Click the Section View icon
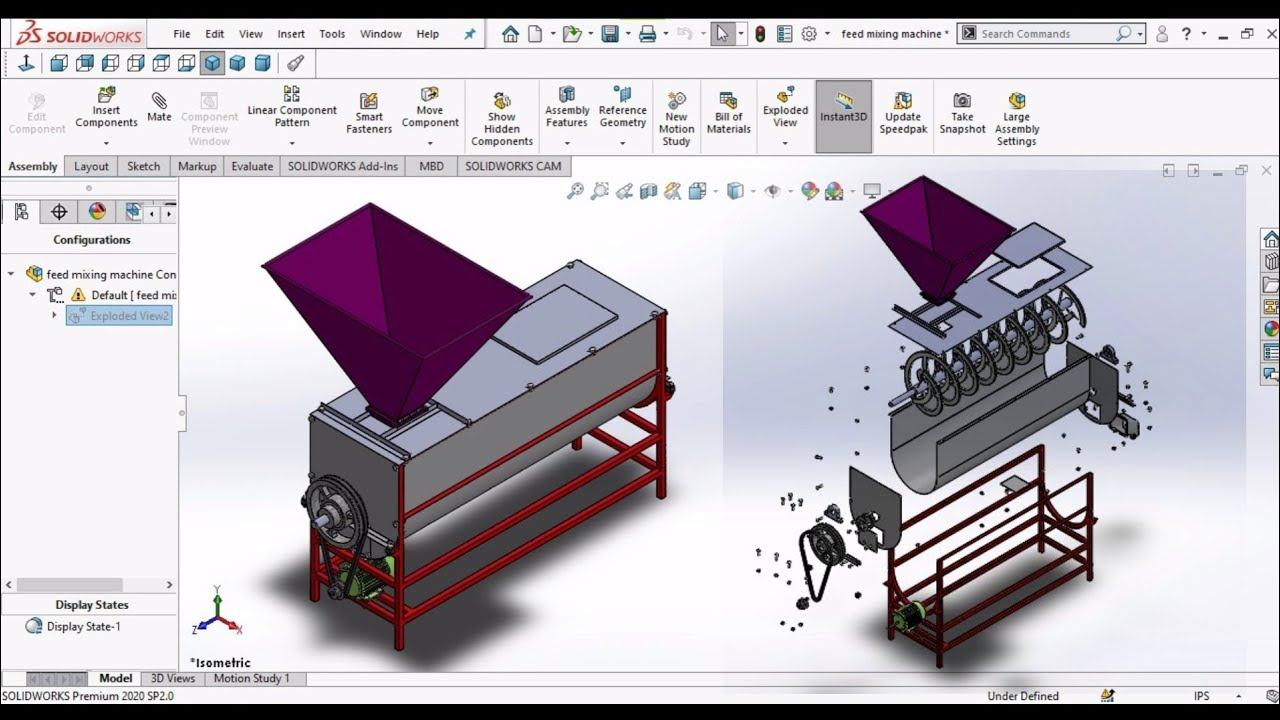 pos(648,191)
